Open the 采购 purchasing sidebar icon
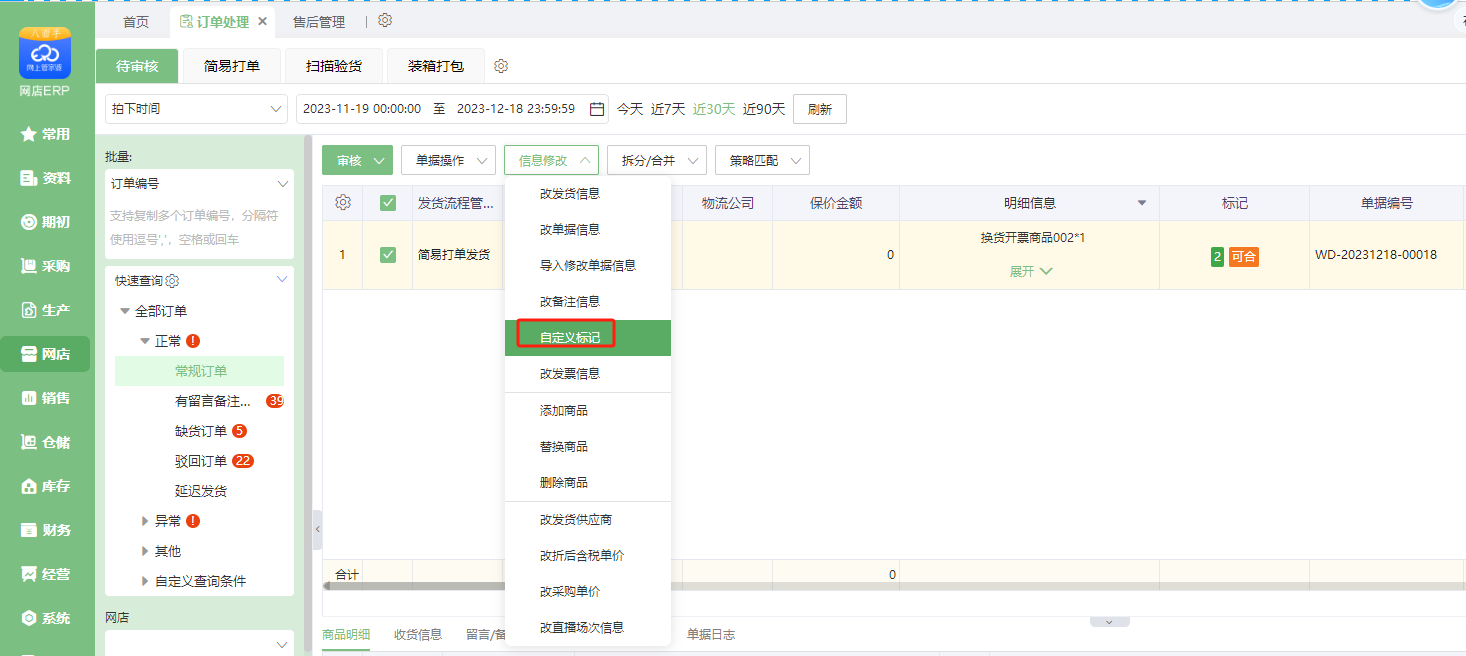 (x=45, y=266)
